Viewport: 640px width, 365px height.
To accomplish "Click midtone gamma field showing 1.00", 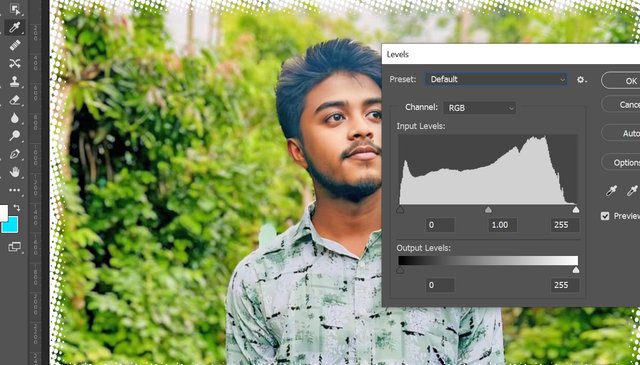I will (502, 225).
